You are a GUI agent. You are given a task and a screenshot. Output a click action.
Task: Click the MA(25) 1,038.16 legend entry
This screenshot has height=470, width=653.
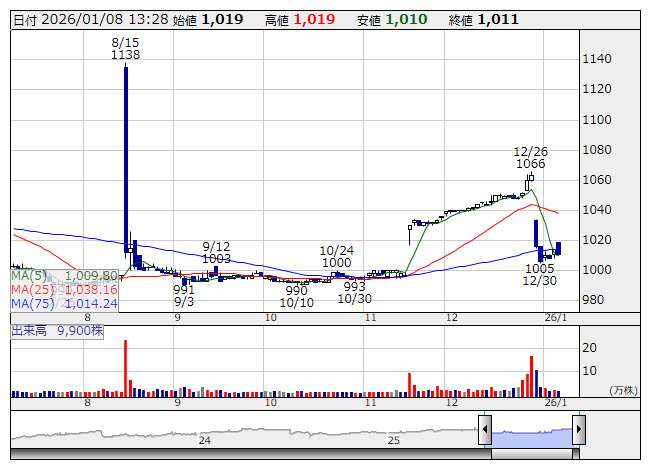click(x=65, y=290)
